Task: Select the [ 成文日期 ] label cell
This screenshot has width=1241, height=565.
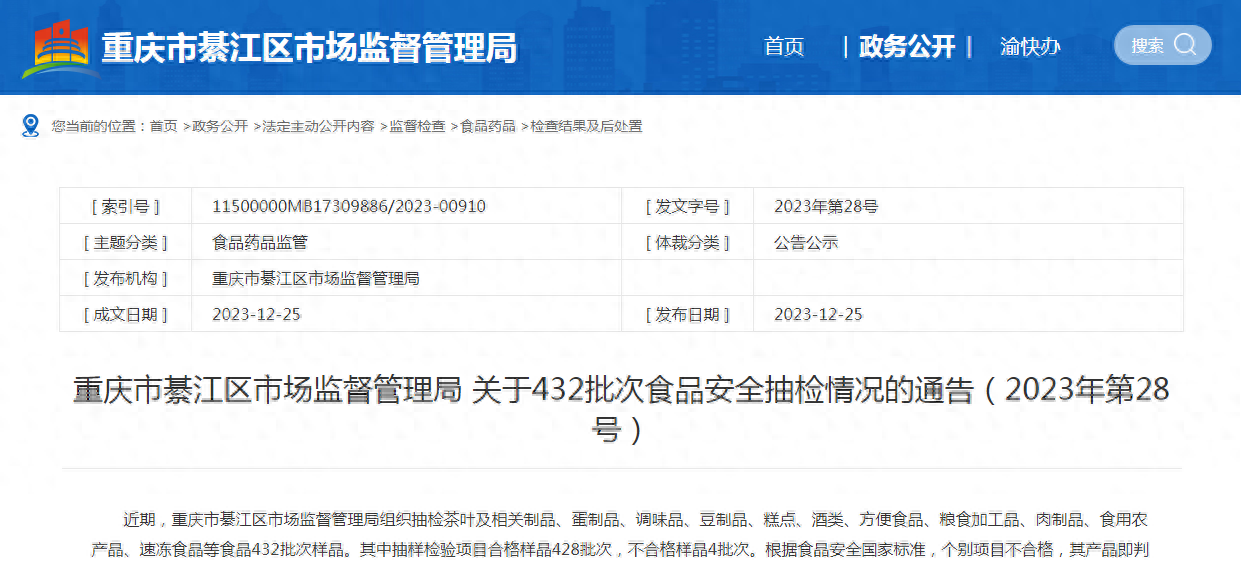Action: point(126,314)
